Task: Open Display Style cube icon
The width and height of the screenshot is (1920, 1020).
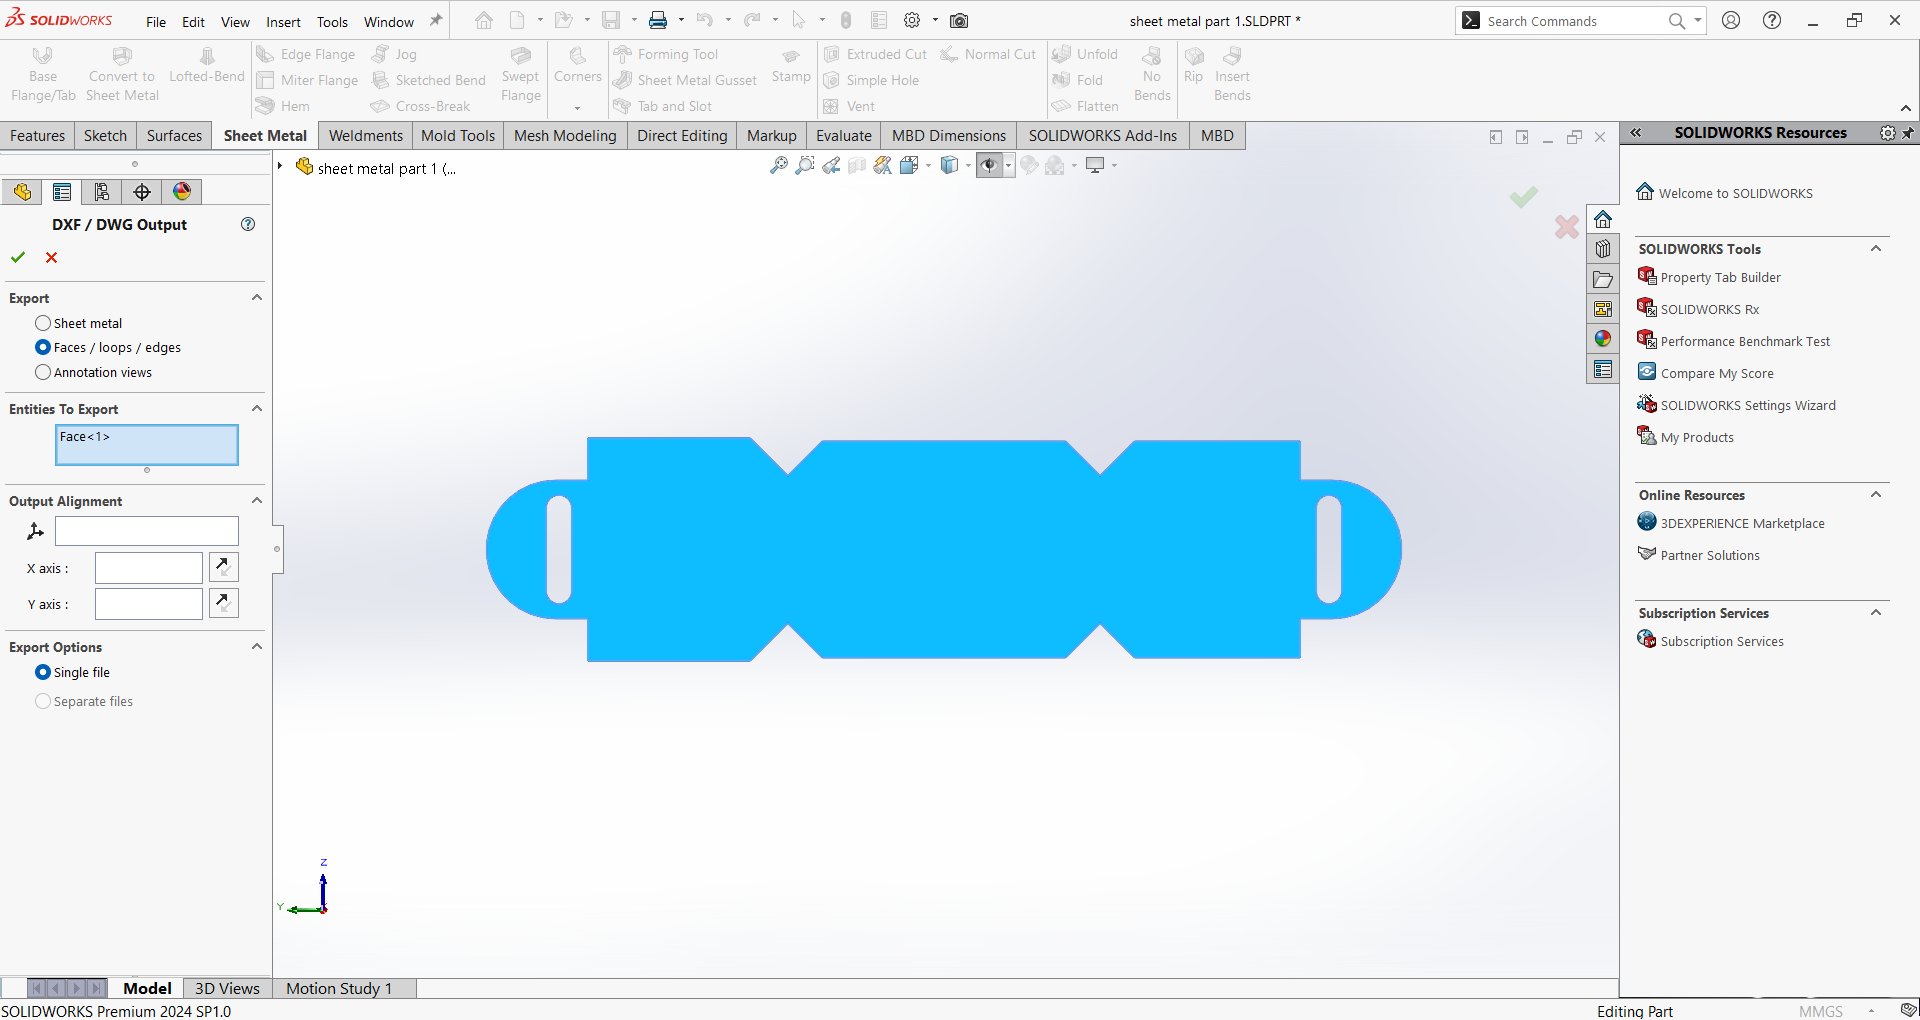Action: pos(949,165)
